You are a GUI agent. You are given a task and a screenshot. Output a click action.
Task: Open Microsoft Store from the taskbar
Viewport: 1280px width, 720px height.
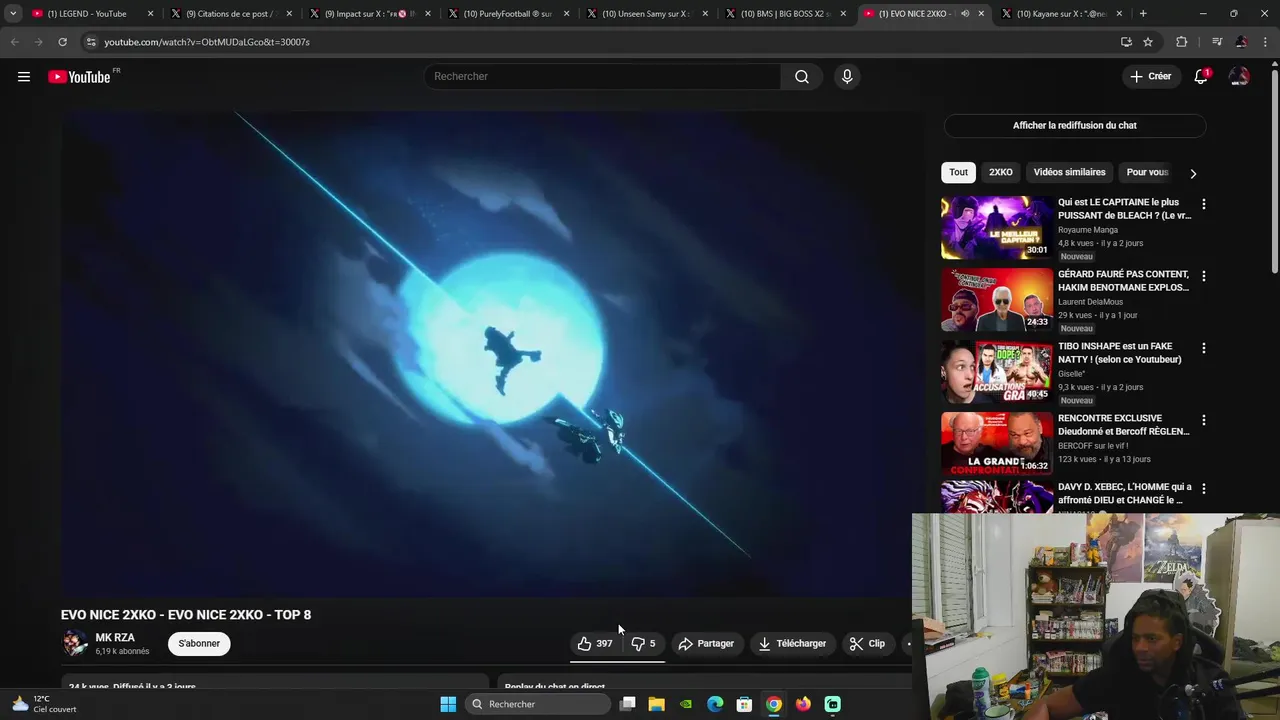coord(744,704)
